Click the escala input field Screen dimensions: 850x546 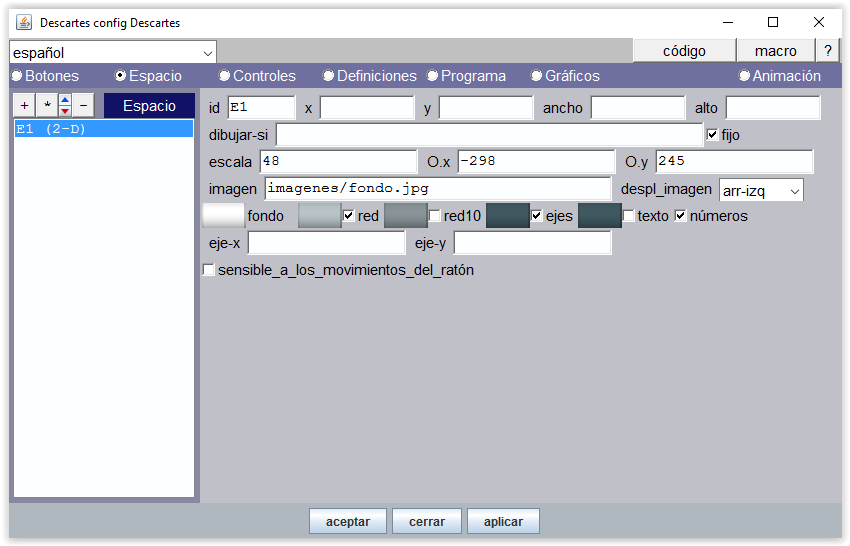[338, 162]
